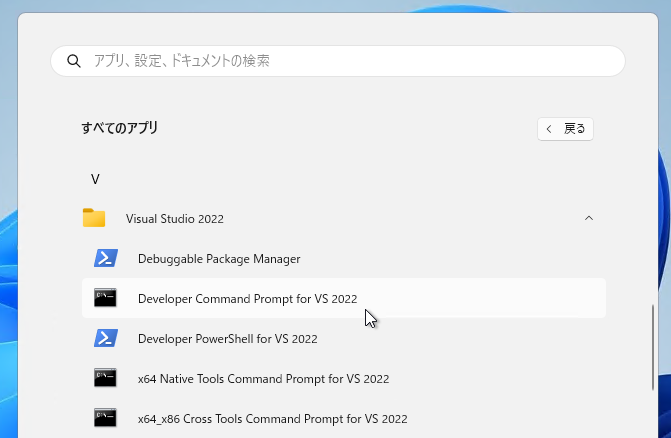Click the app list scrollbar thumb
Screen dimensions: 671x438
(653, 347)
